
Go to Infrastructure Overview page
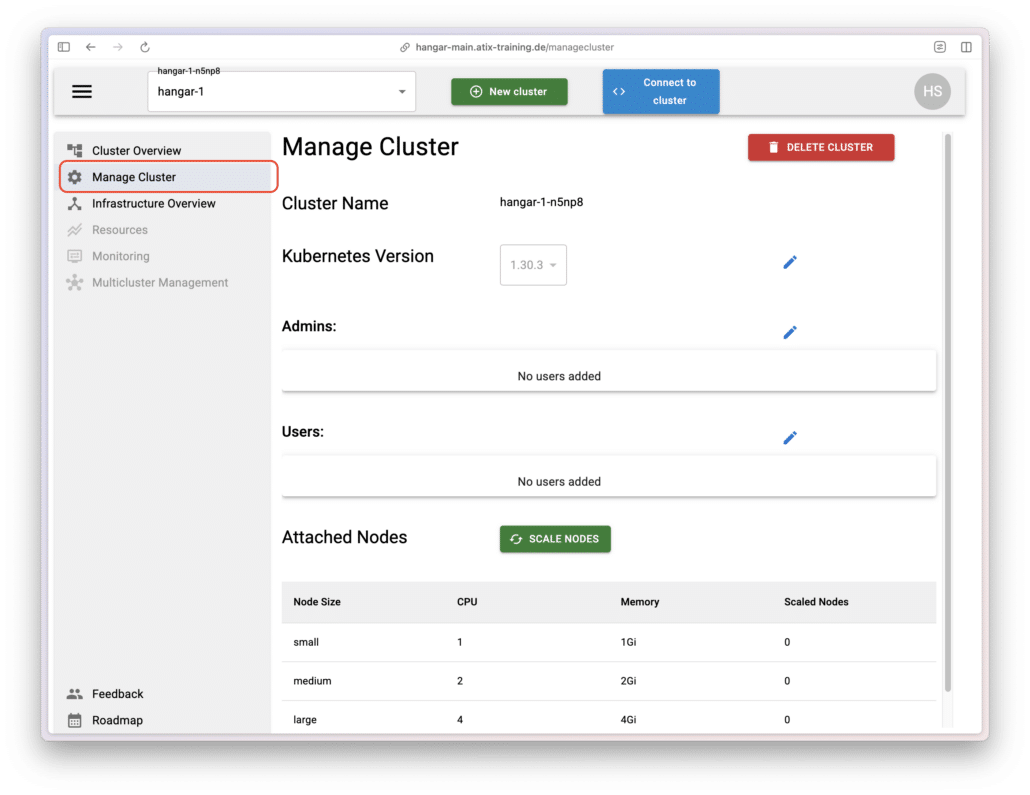coord(153,204)
